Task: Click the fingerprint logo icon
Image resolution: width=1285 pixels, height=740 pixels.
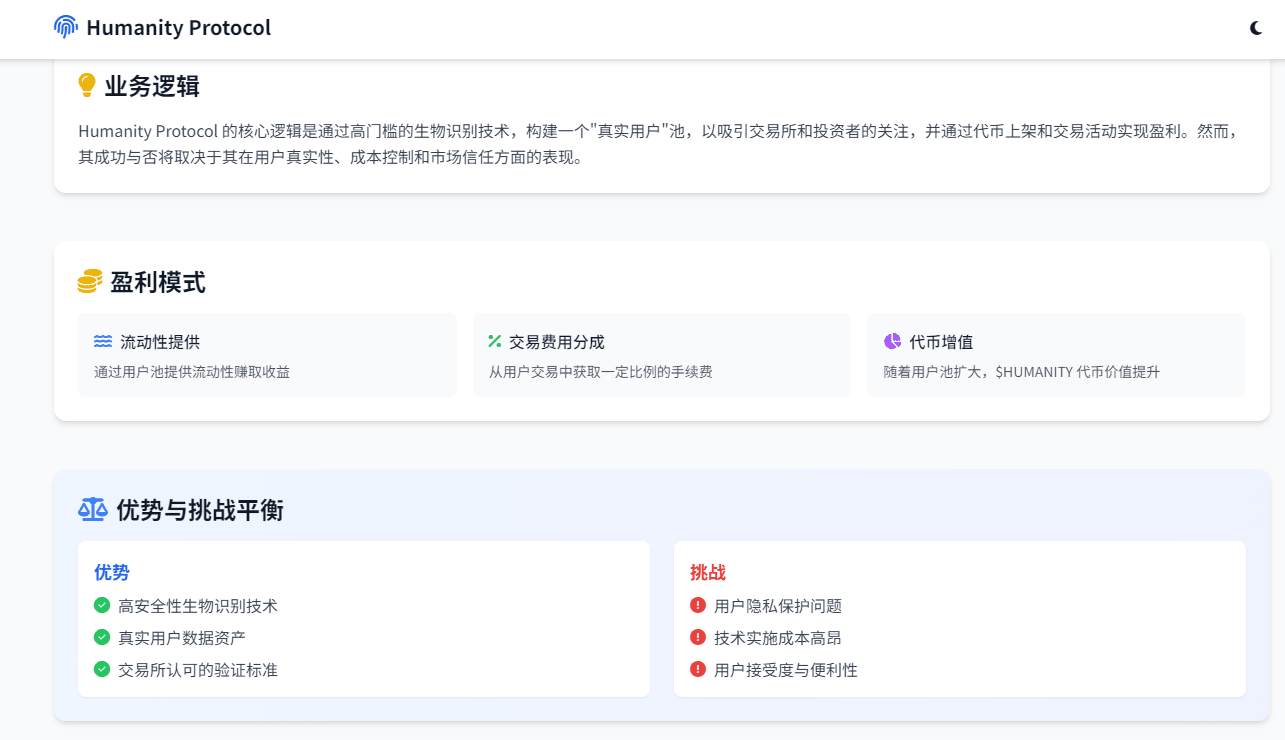Action: click(66, 27)
